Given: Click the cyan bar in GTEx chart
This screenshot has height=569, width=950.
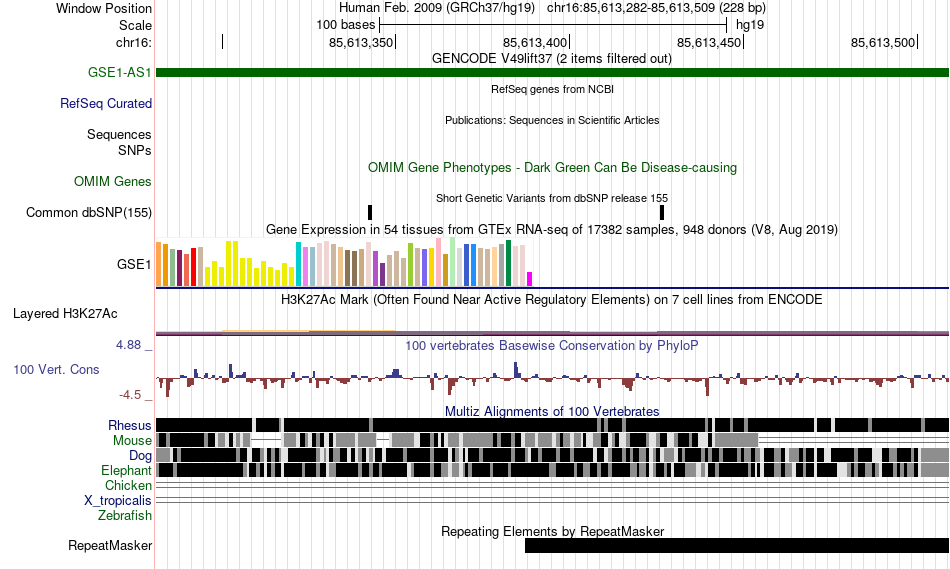Looking at the screenshot, I should pyautogui.click(x=298, y=264).
